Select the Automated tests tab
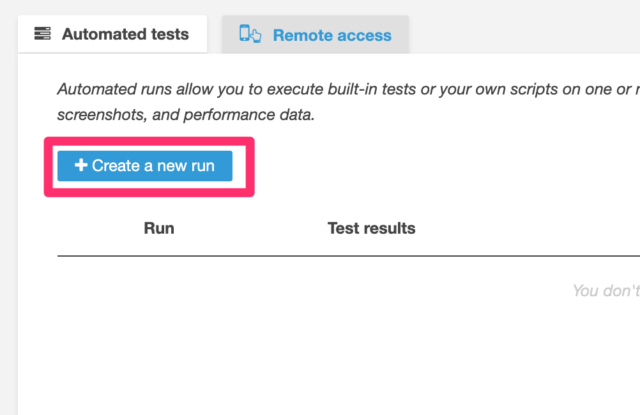Image resolution: width=640 pixels, height=415 pixels. point(112,34)
